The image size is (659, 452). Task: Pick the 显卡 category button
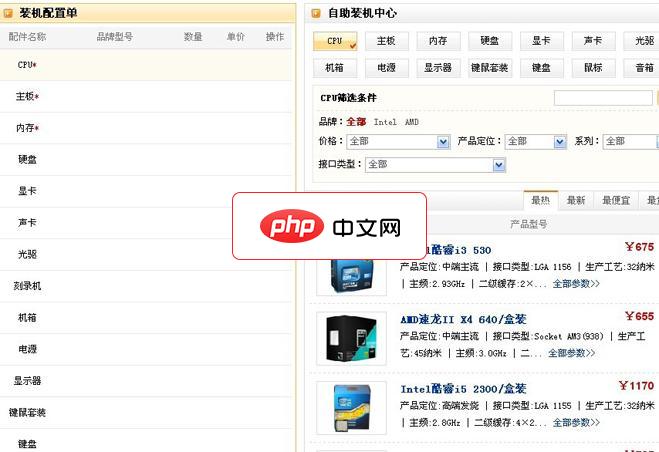tap(541, 41)
